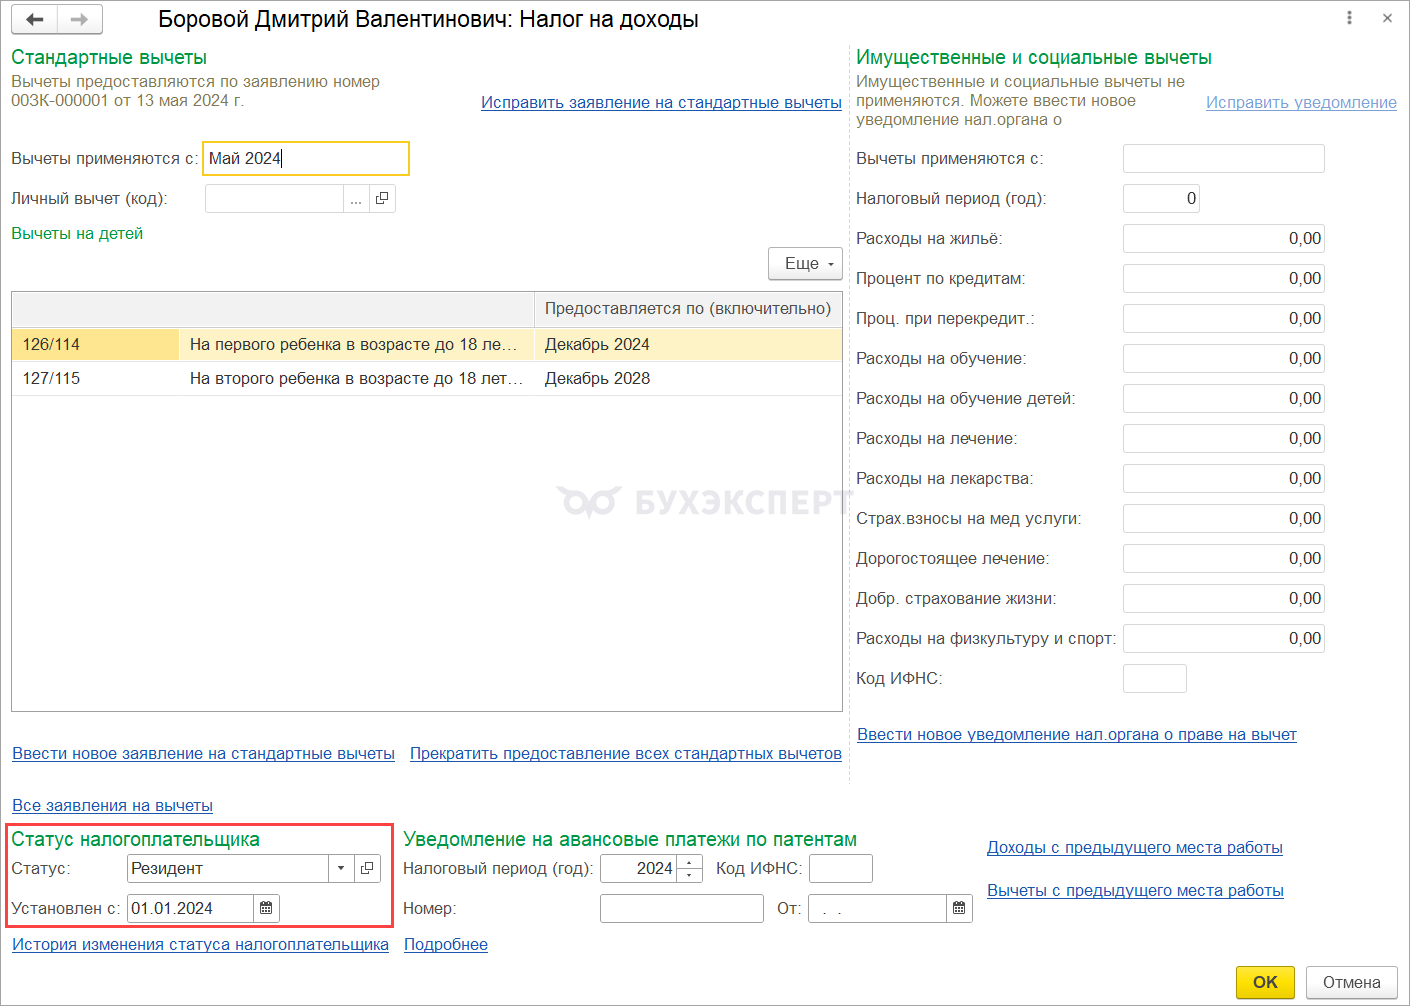Open calendar for patent notification date
Image resolution: width=1410 pixels, height=1006 pixels.
tap(959, 908)
